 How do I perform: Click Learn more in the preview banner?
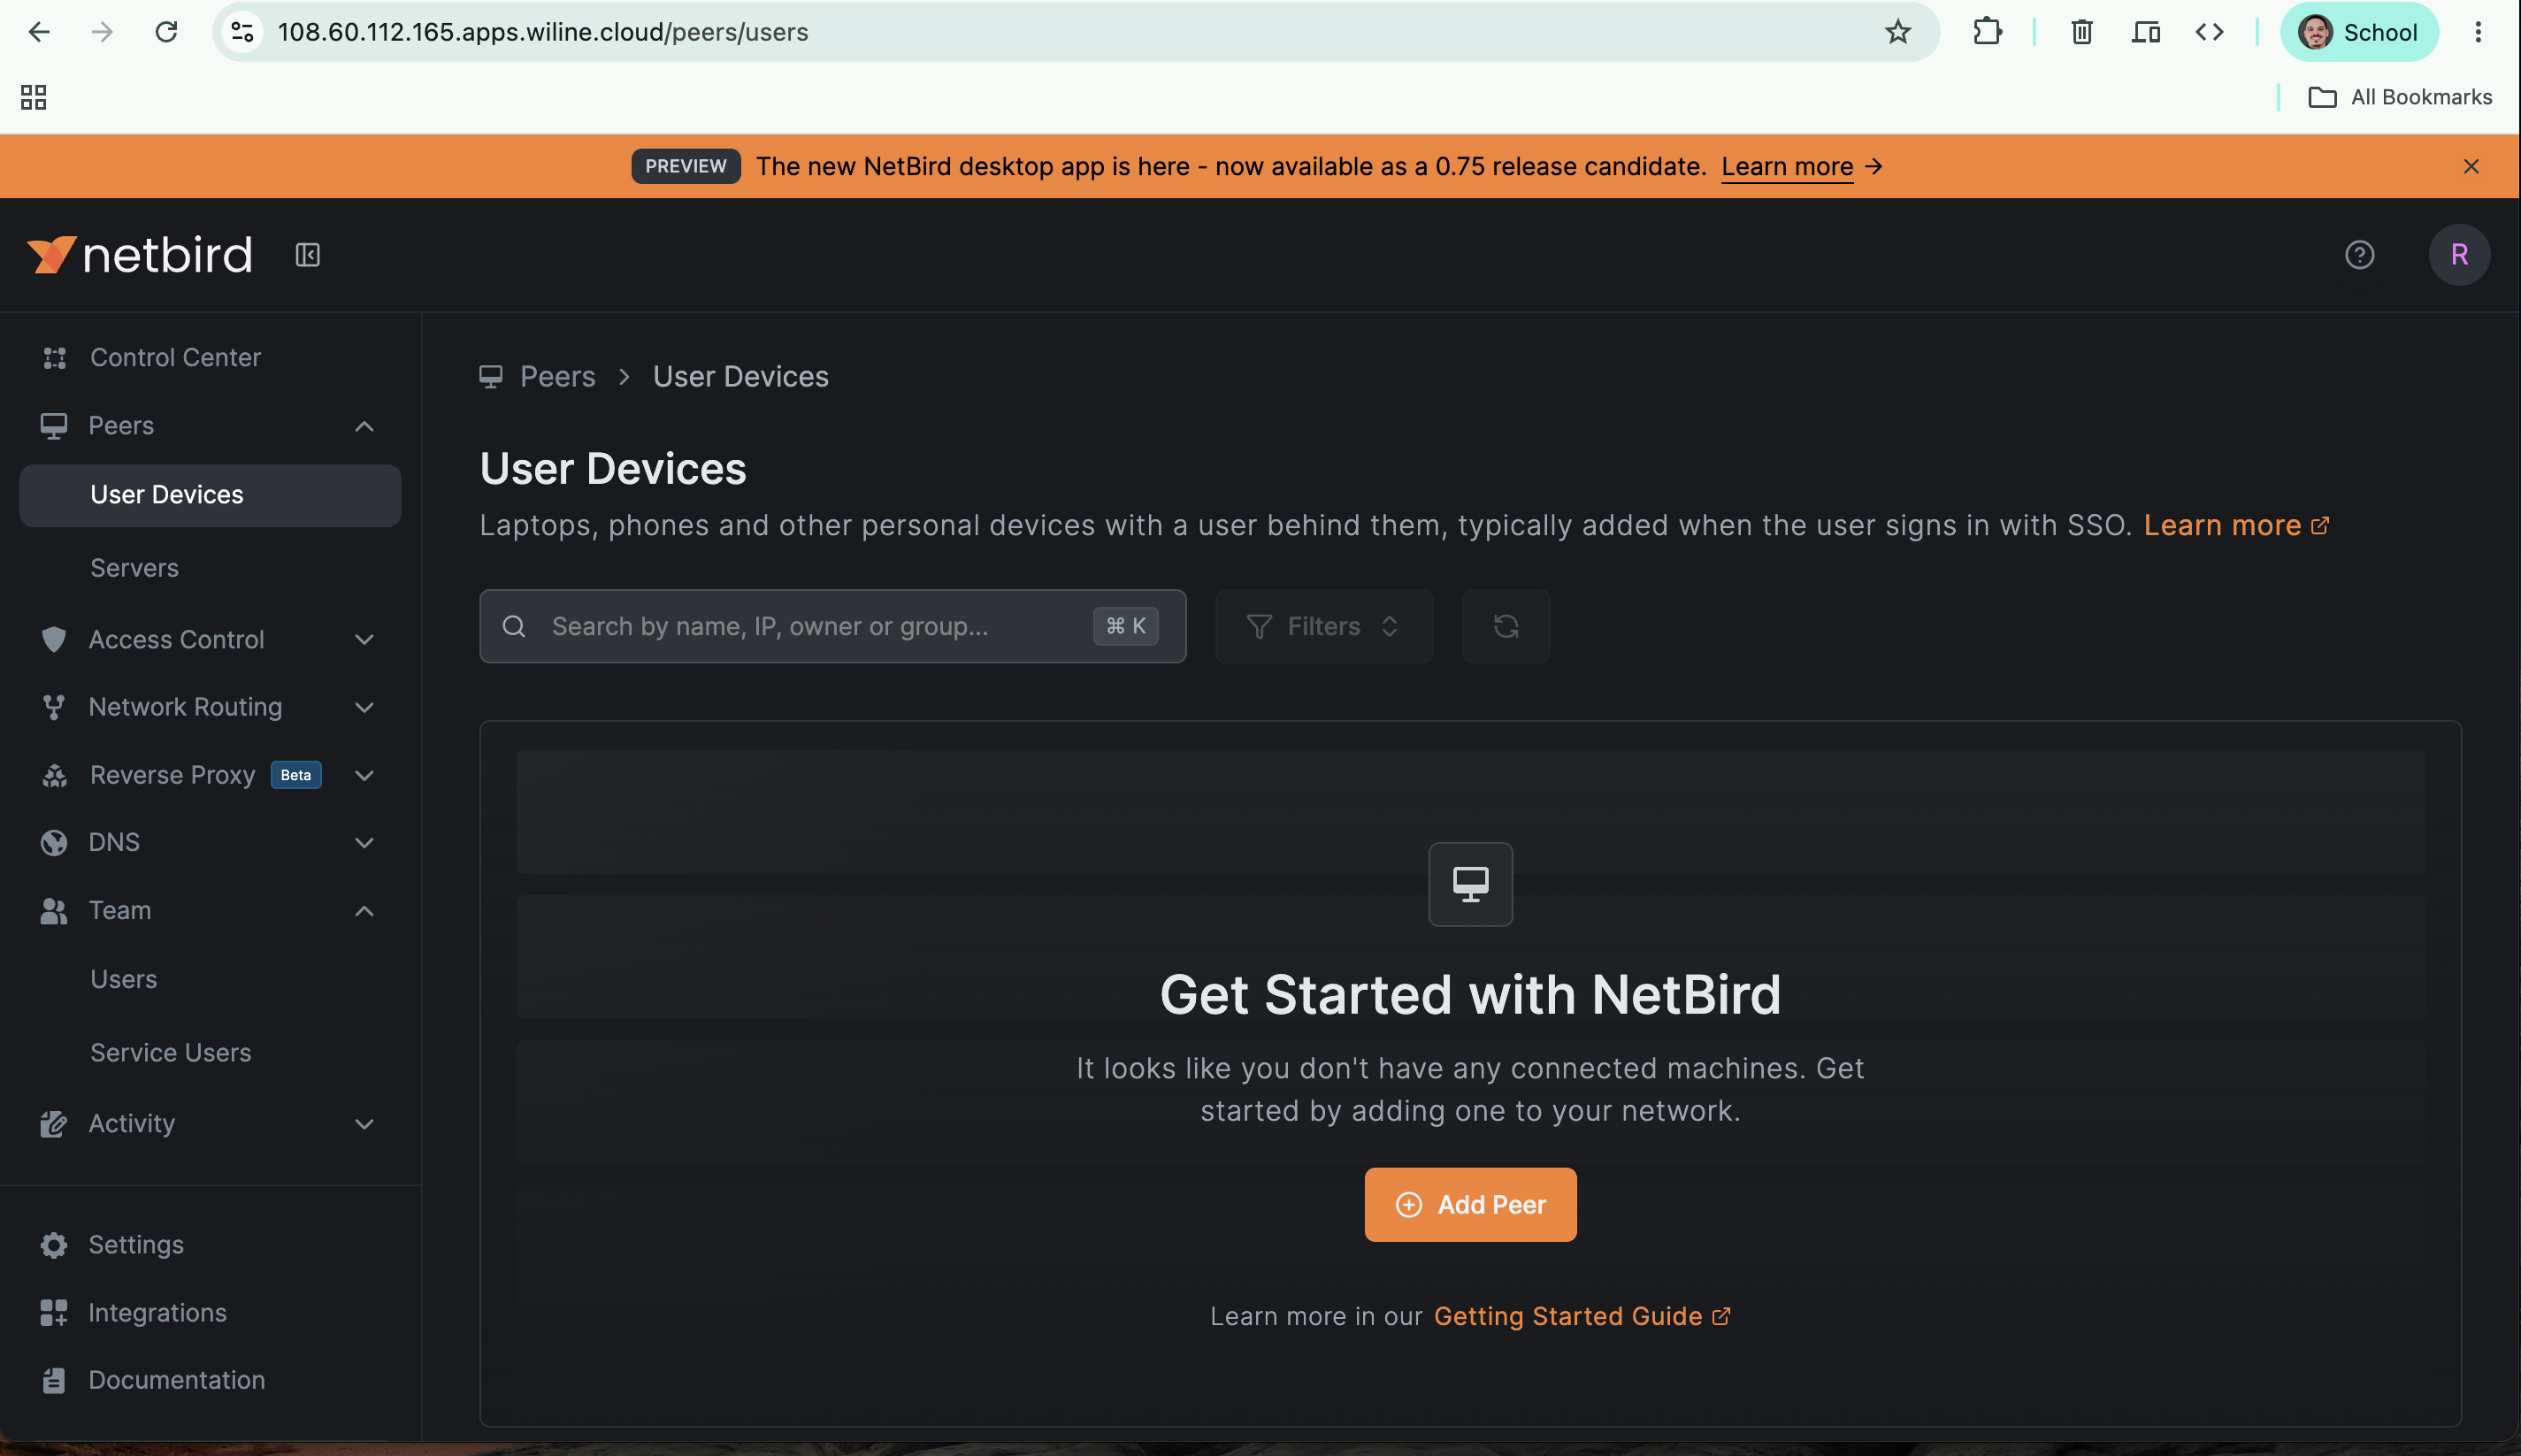1786,166
